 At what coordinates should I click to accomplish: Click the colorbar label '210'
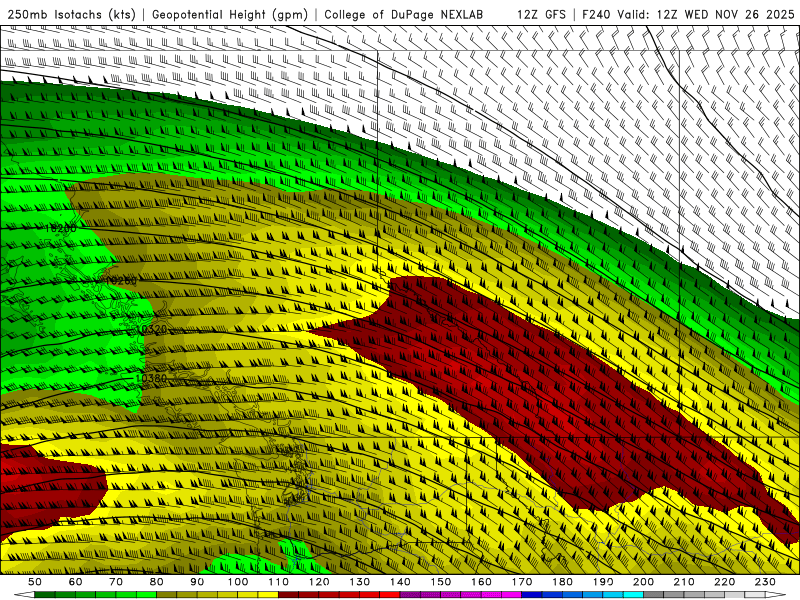[x=684, y=582]
